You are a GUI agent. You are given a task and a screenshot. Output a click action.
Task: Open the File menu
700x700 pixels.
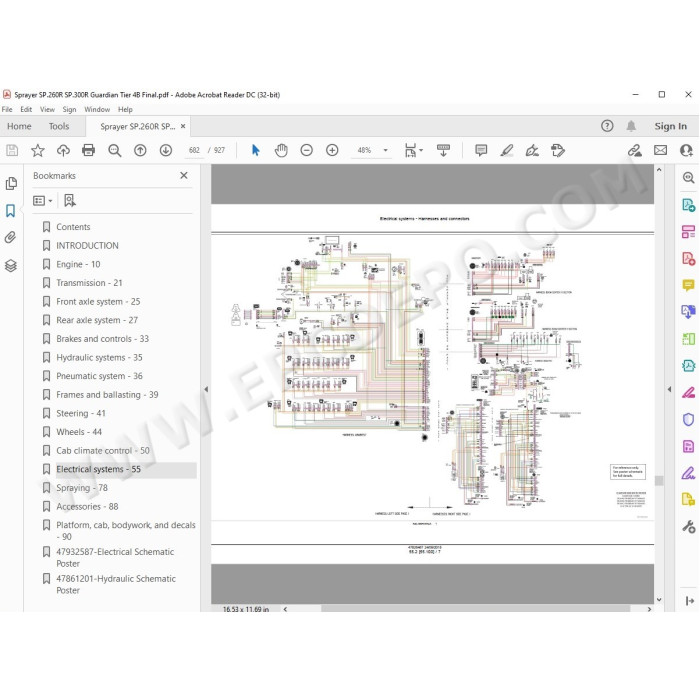point(7,109)
